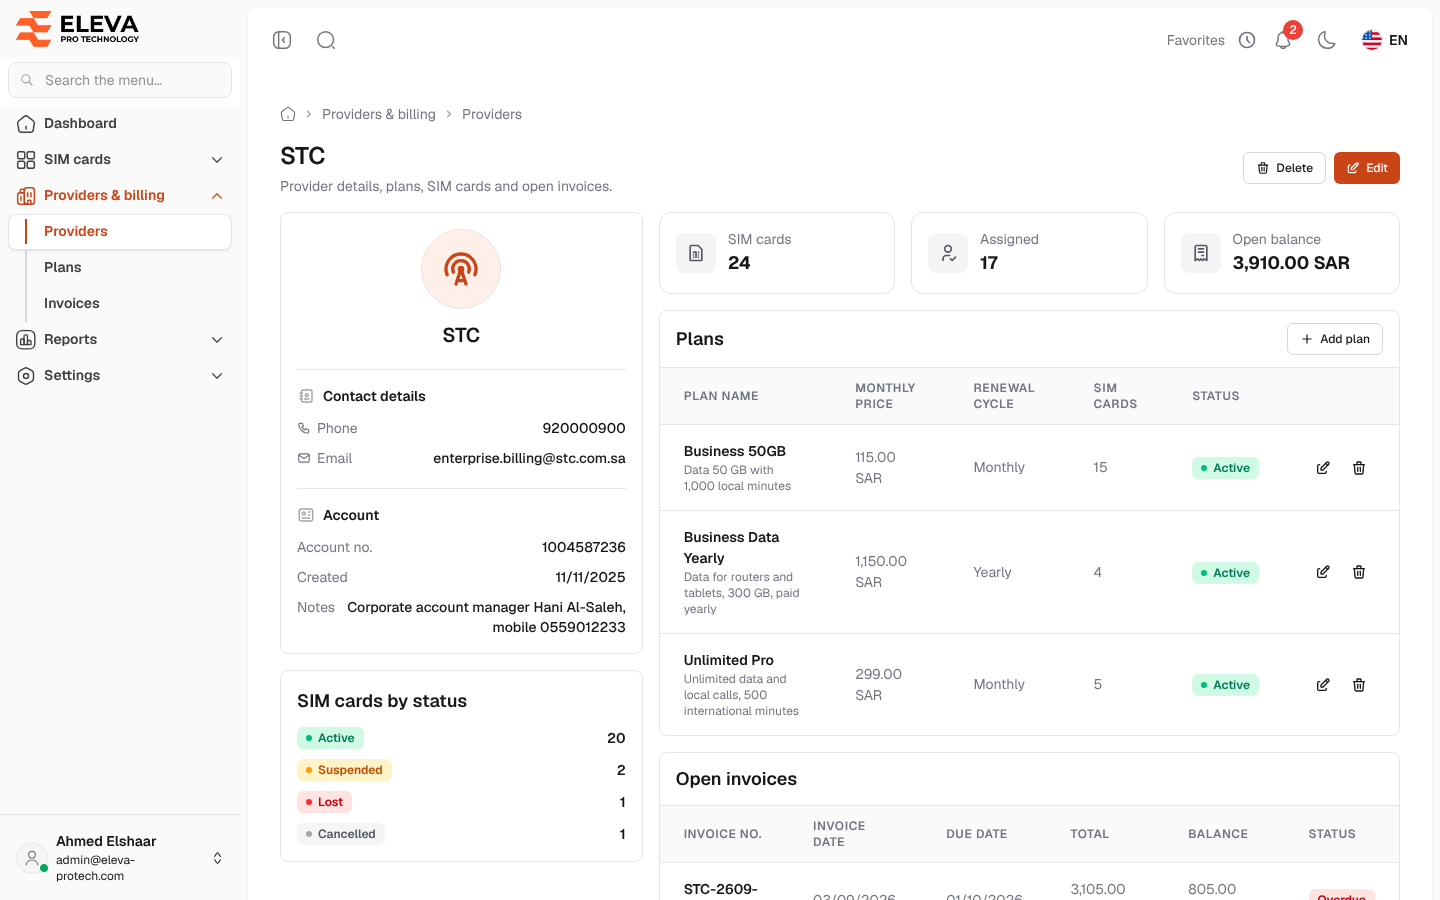Open the search magnifier in top bar
Screen dimensions: 1440x900
pos(326,40)
